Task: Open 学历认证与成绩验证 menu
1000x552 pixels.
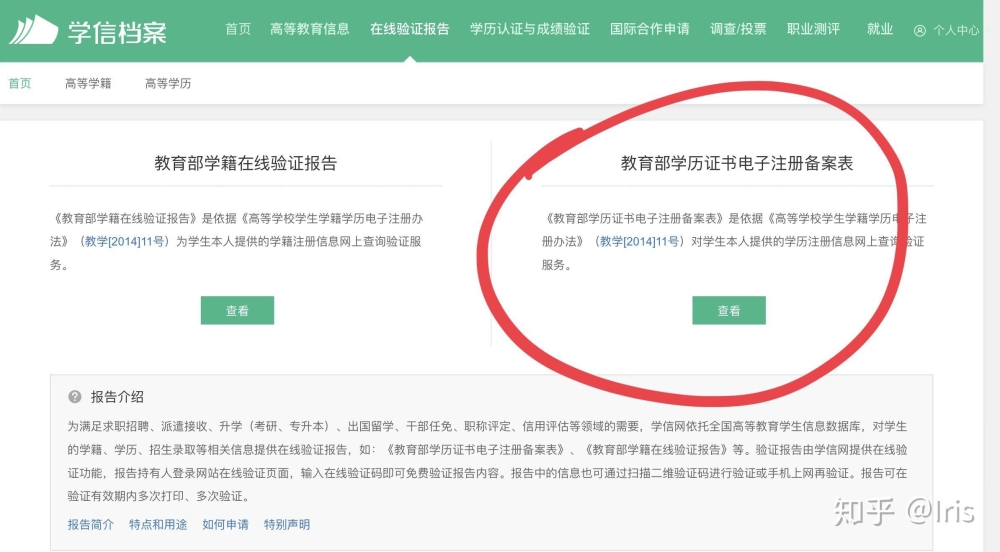Action: [x=529, y=29]
